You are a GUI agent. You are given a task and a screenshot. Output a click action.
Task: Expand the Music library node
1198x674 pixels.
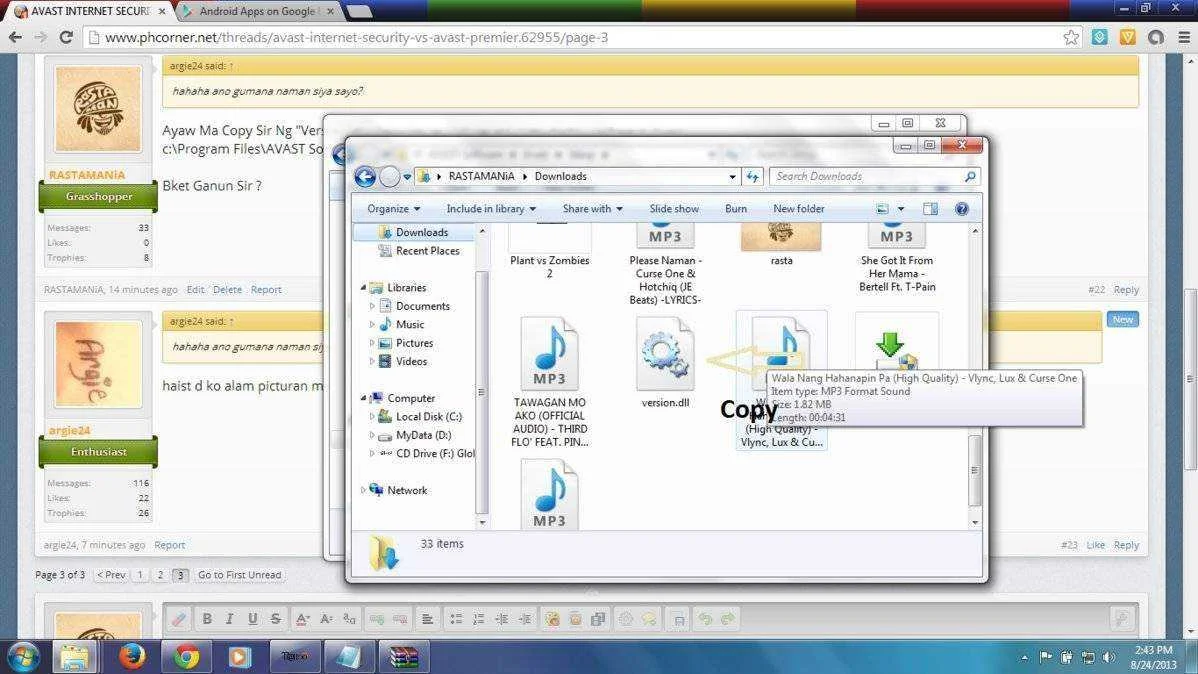[x=372, y=324]
